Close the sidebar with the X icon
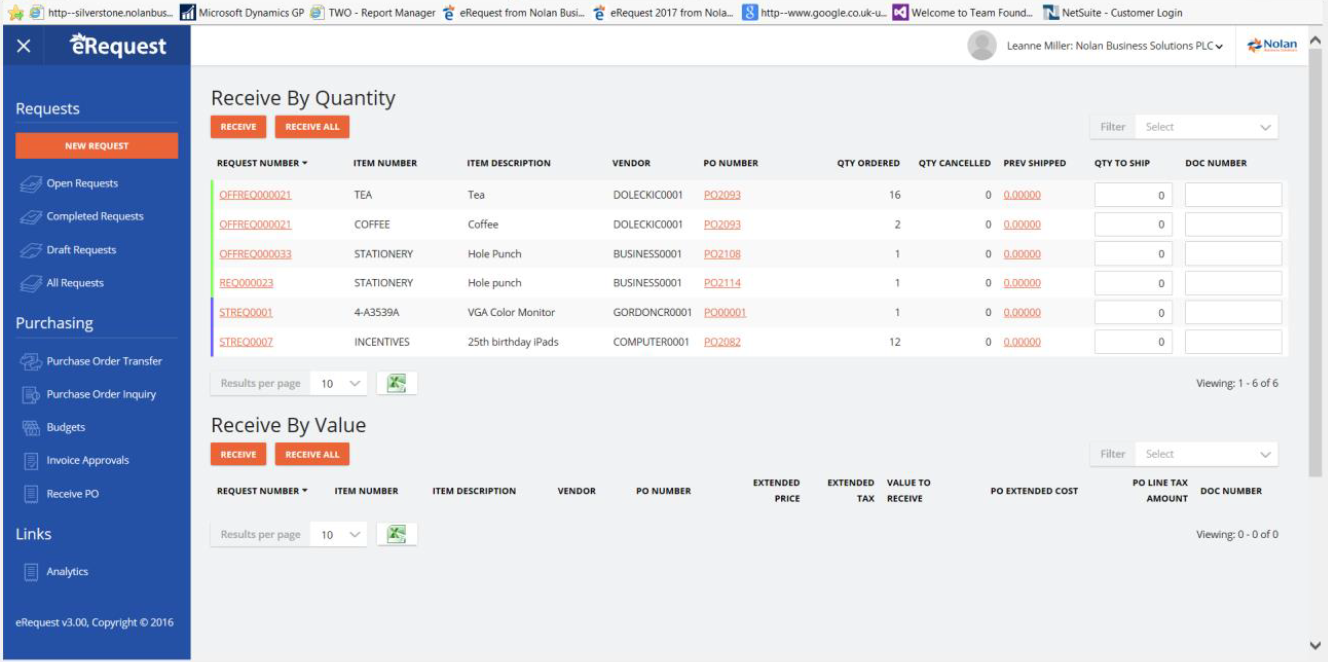The image size is (1328, 662). 24,46
